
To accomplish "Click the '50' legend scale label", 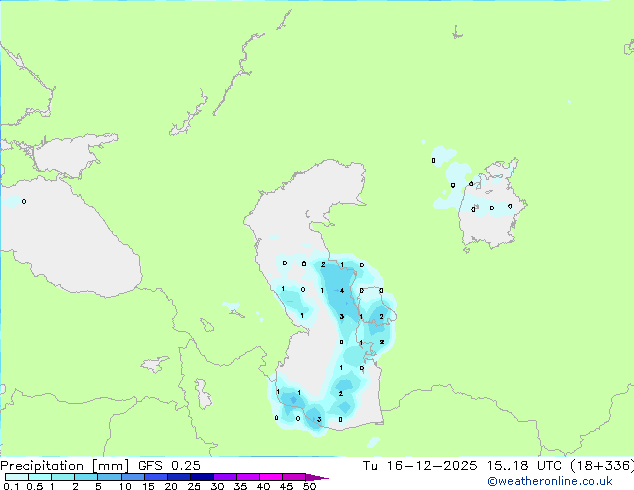I will click(x=309, y=486).
